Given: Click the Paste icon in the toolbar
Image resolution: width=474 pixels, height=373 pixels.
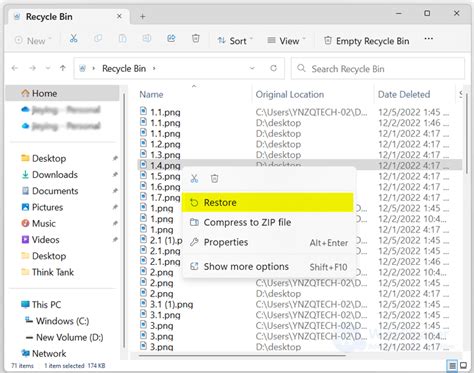Looking at the screenshot, I should 123,39.
